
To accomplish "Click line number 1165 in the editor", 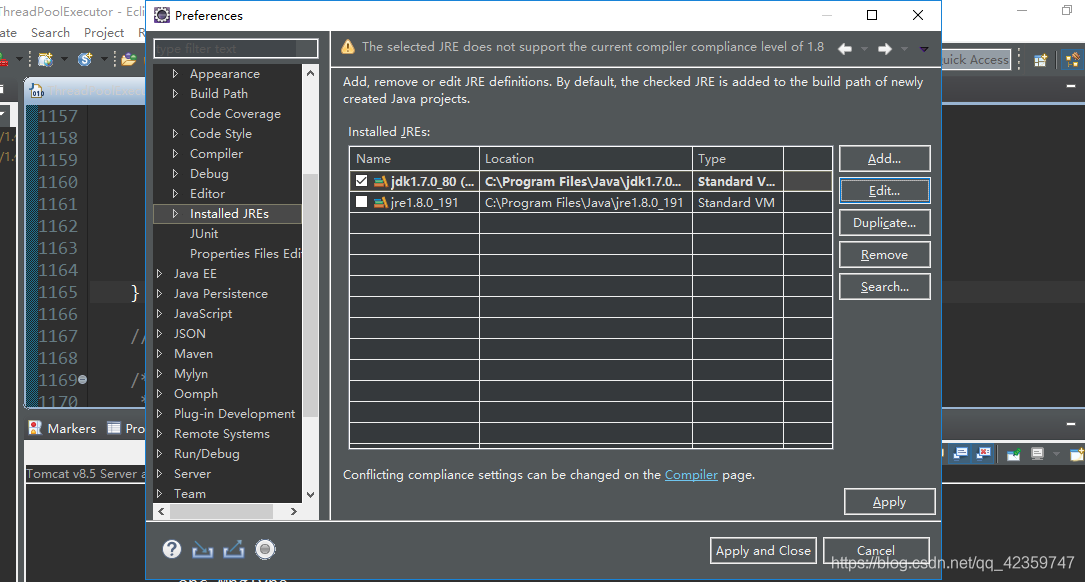I will tap(57, 292).
